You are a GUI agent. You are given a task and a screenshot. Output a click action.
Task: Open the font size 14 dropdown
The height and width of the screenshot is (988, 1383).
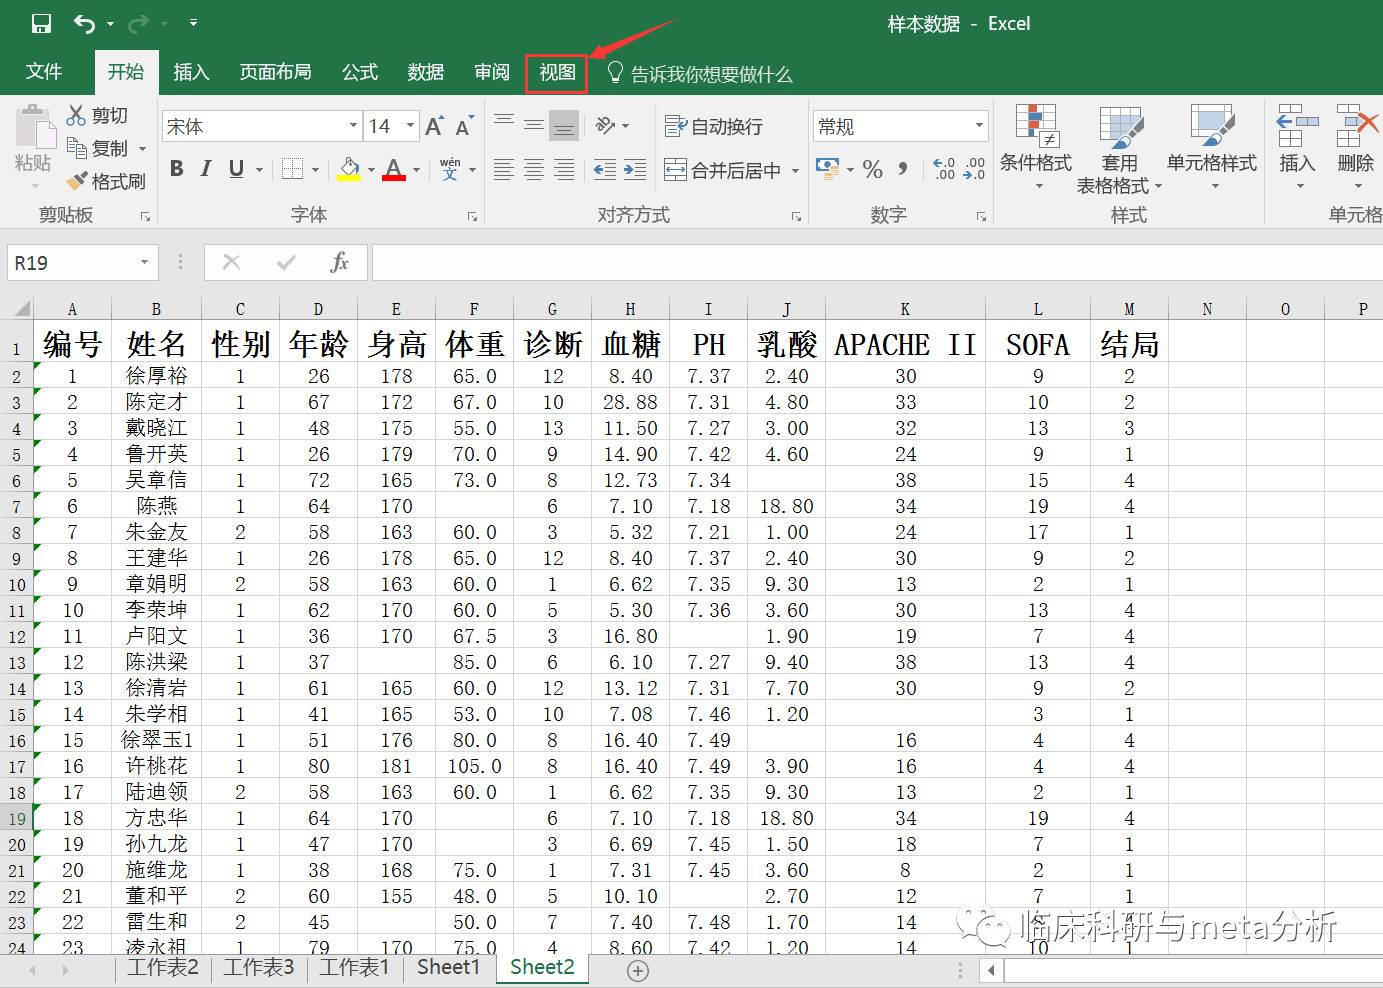[410, 126]
